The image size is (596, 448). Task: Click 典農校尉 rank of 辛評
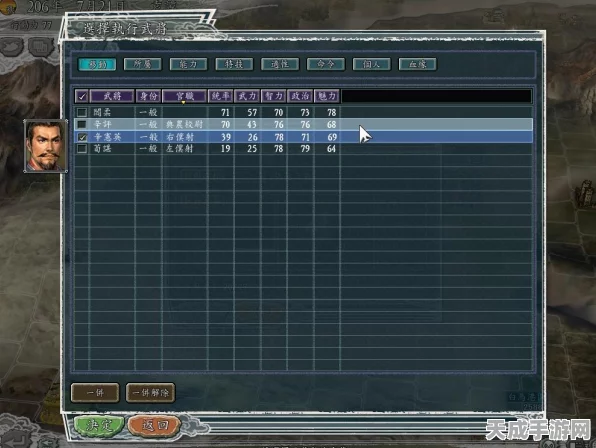184,124
